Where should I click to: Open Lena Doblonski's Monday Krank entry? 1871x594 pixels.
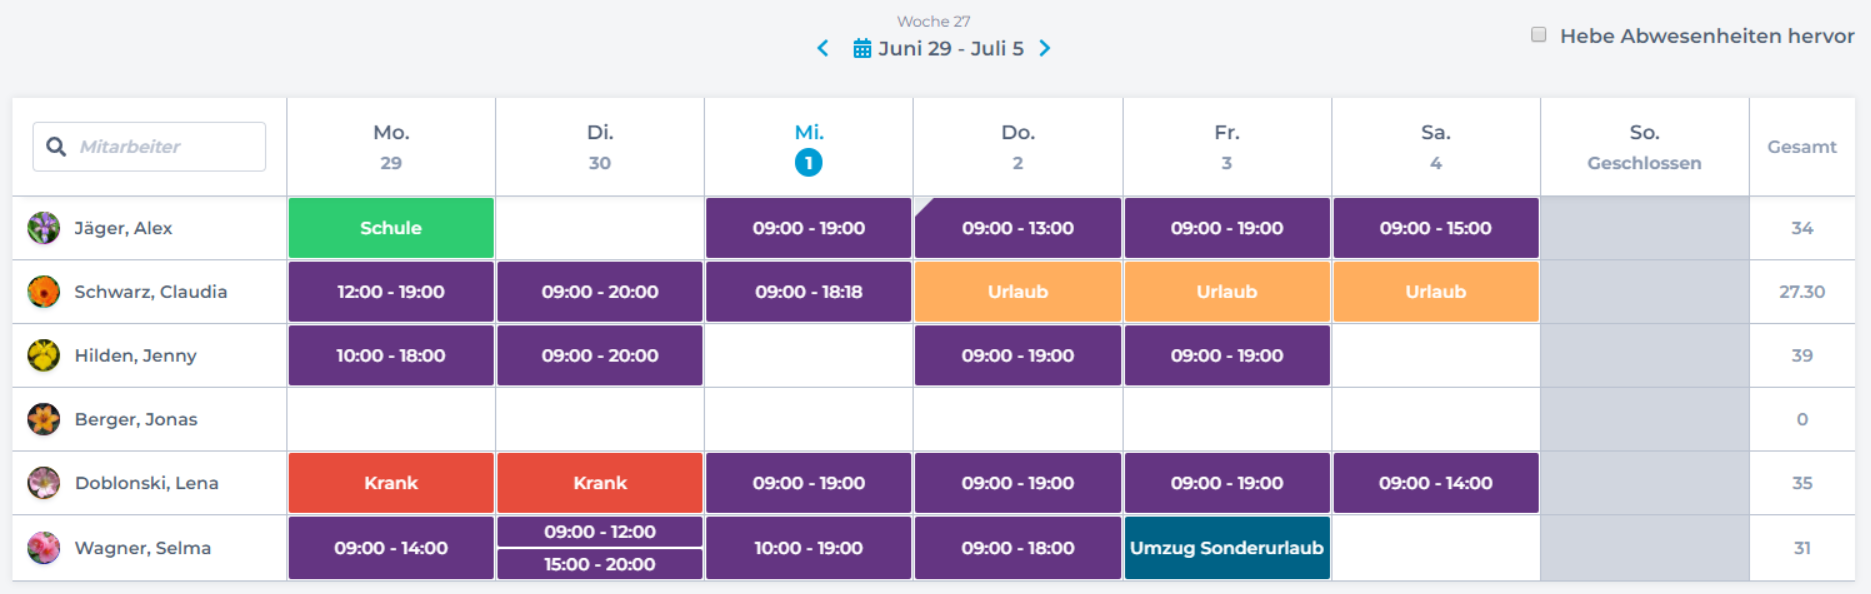(391, 483)
